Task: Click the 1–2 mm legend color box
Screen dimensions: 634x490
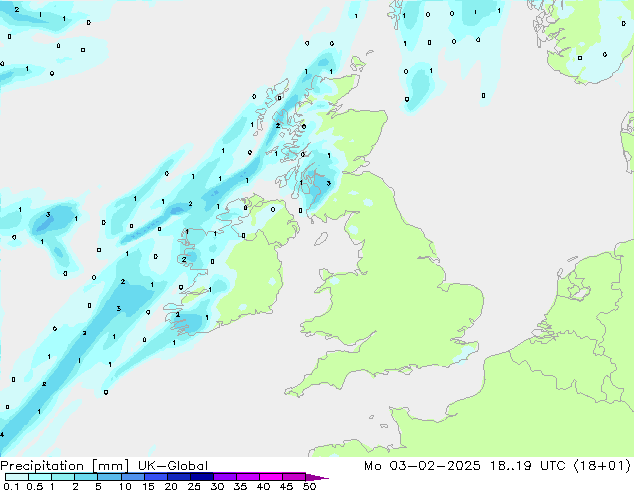Action: tap(63, 477)
